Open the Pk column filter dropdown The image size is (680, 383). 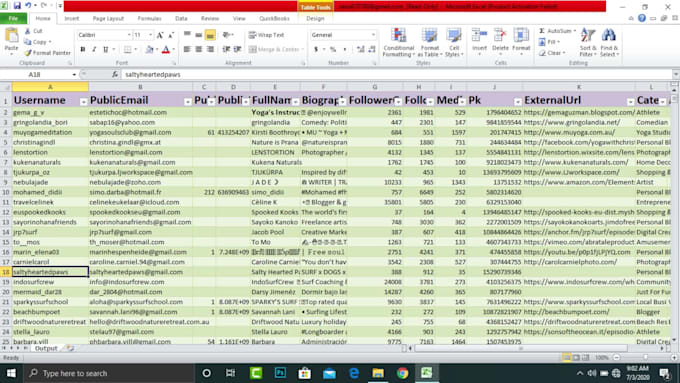517,101
